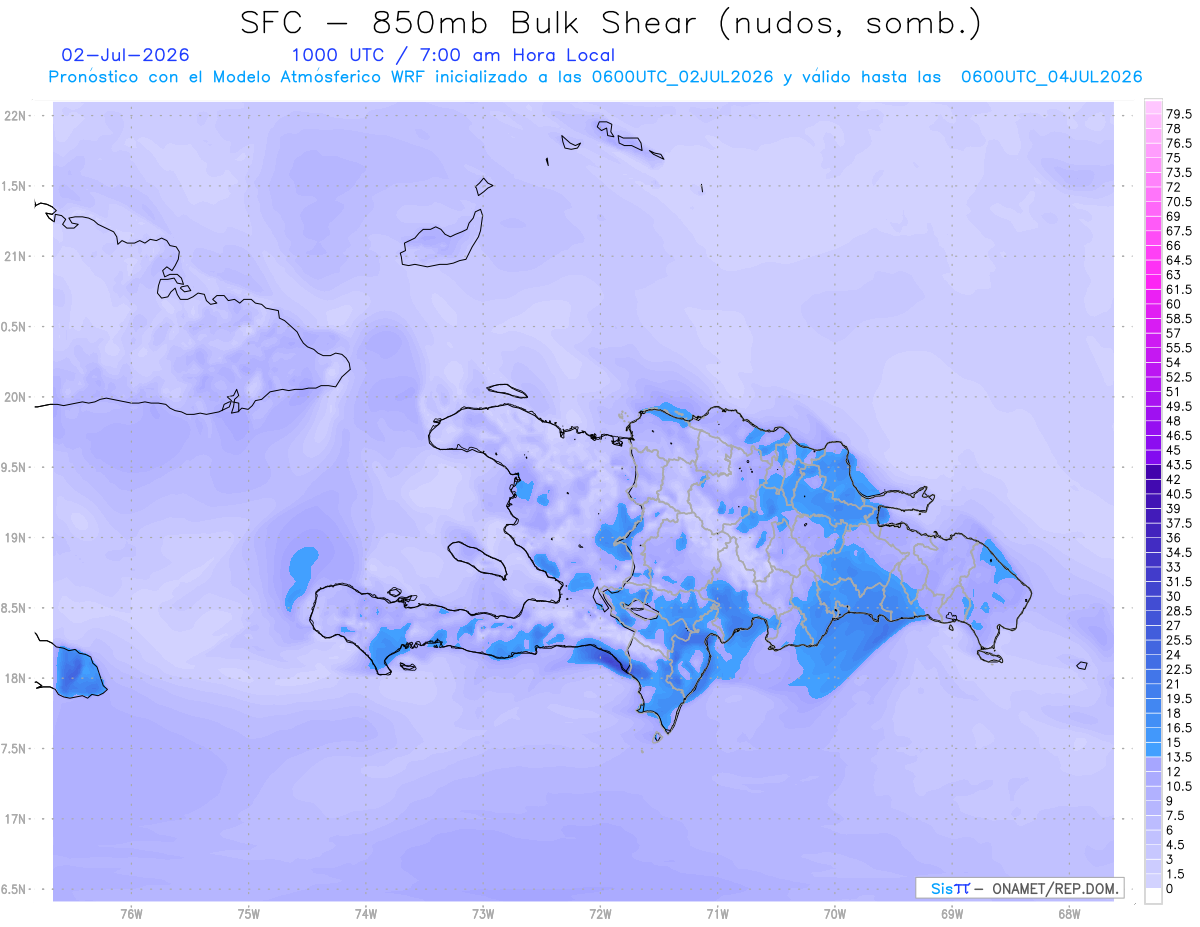Viewport: 1200px width, 927px height.
Task: Click the legend value '7.5'
Action: (1176, 815)
